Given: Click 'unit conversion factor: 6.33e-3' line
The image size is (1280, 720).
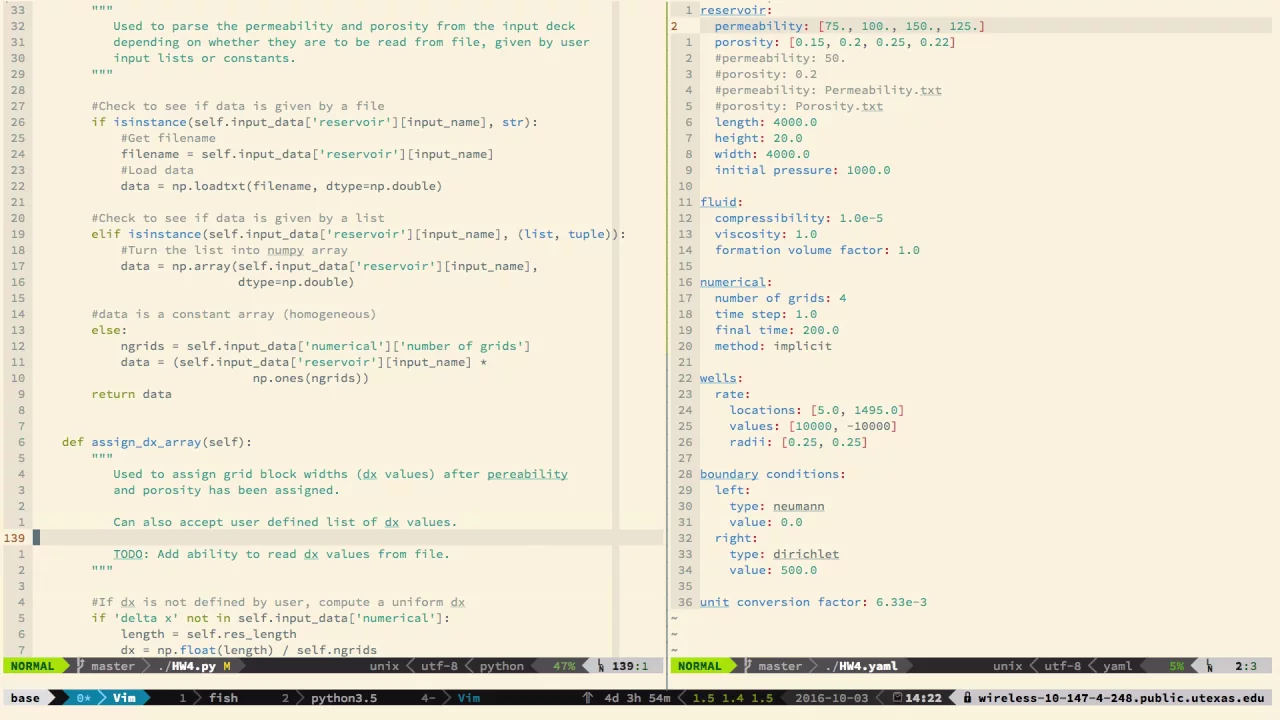Looking at the screenshot, I should point(813,602).
